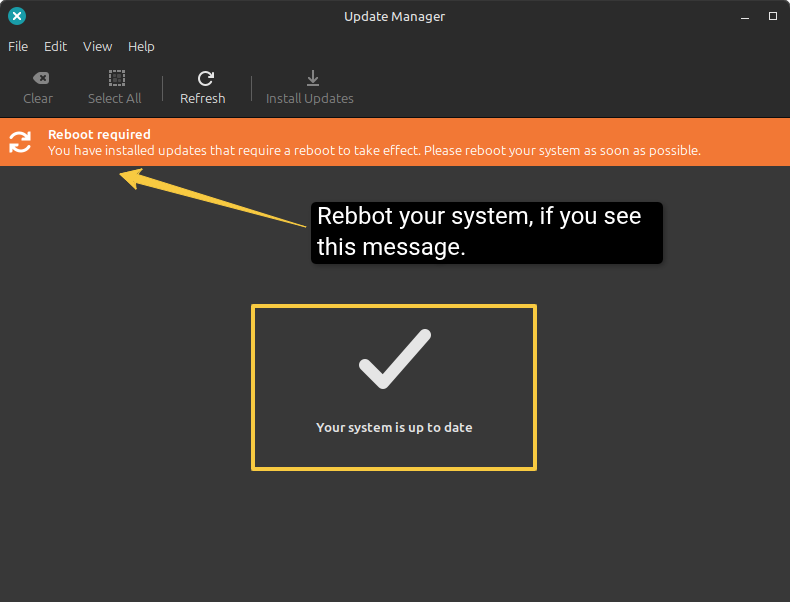Click the 'Reboot required' heading text
790x602 pixels.
[99, 135]
